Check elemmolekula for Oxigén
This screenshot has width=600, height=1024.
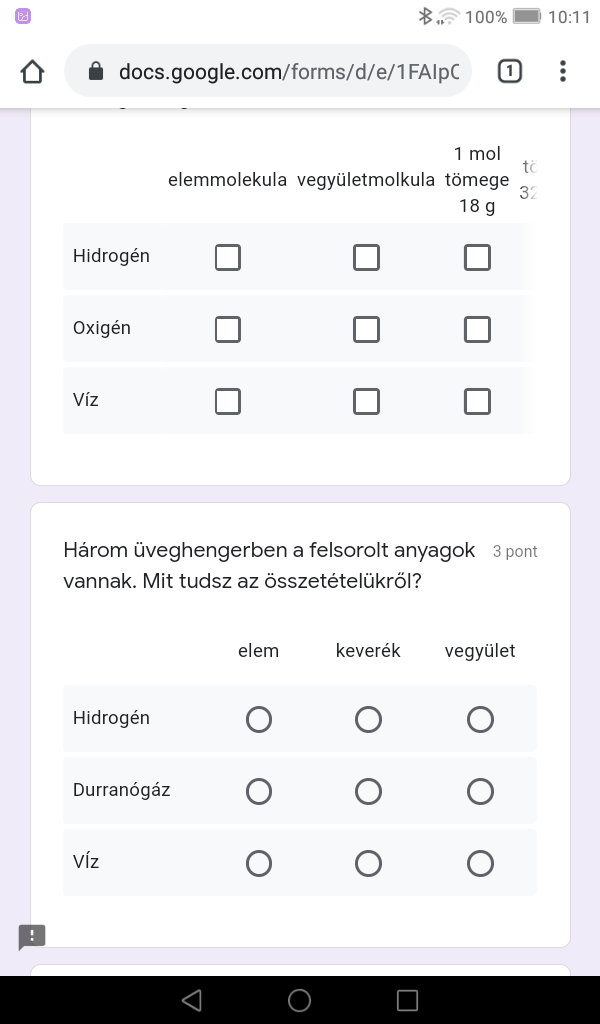[x=228, y=330]
